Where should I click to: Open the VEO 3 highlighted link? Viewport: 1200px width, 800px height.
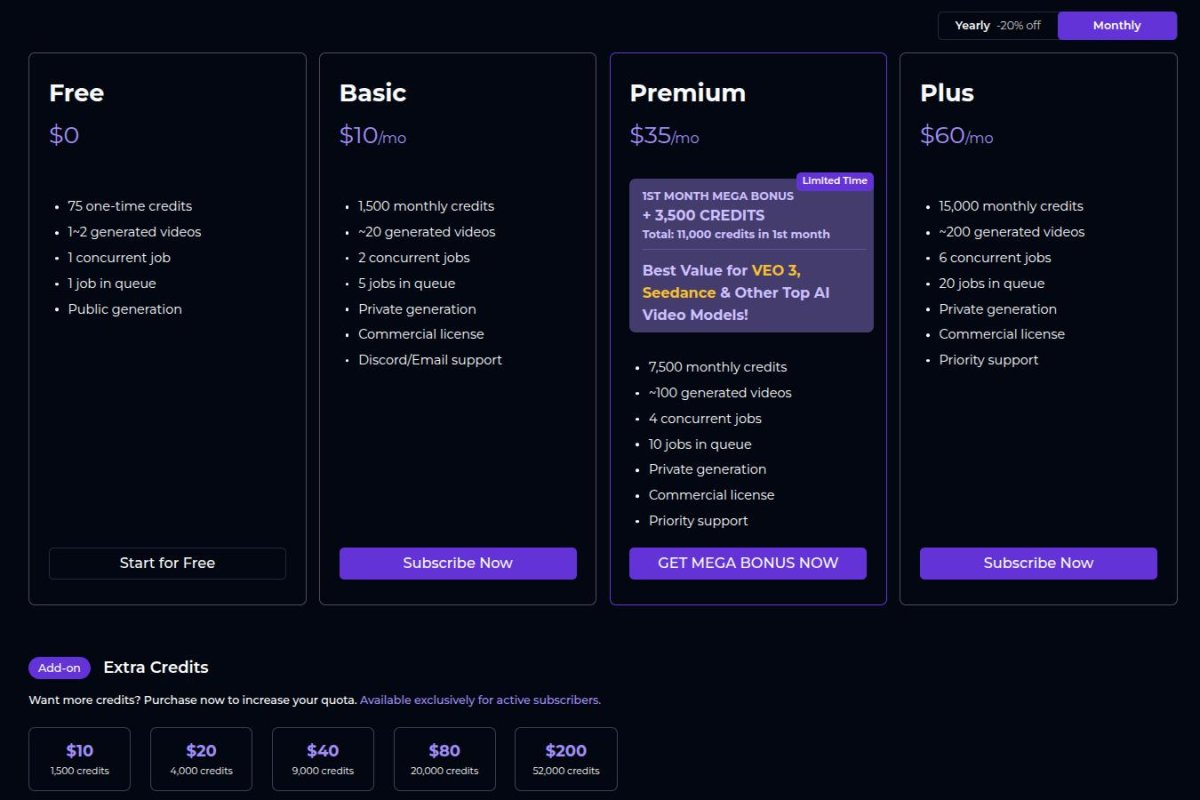[776, 270]
